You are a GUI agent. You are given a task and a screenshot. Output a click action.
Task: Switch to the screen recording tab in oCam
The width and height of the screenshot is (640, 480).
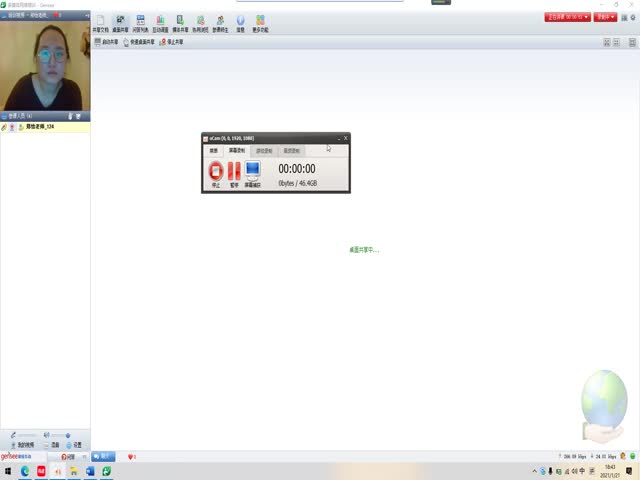[x=237, y=150]
